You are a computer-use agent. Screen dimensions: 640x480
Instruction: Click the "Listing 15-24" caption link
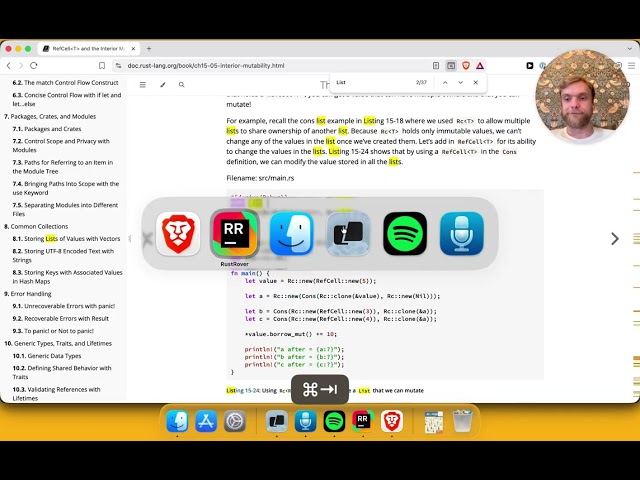point(243,391)
